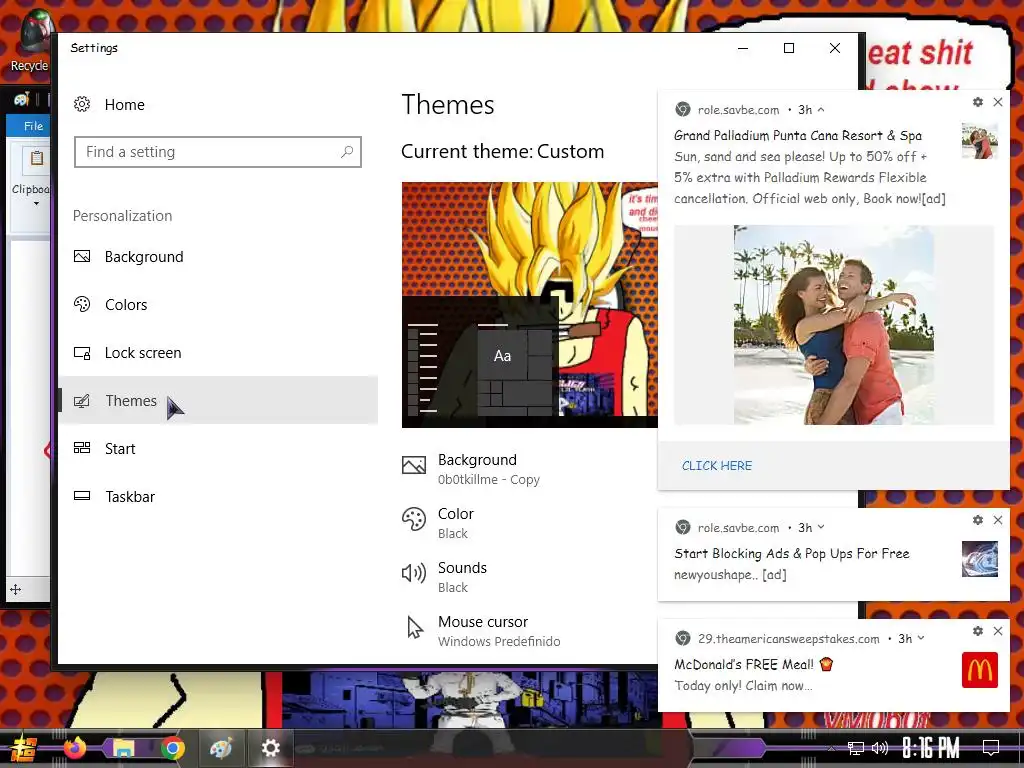1024x768 pixels.
Task: Click the McDonald's logo thumbnail
Action: pos(980,670)
